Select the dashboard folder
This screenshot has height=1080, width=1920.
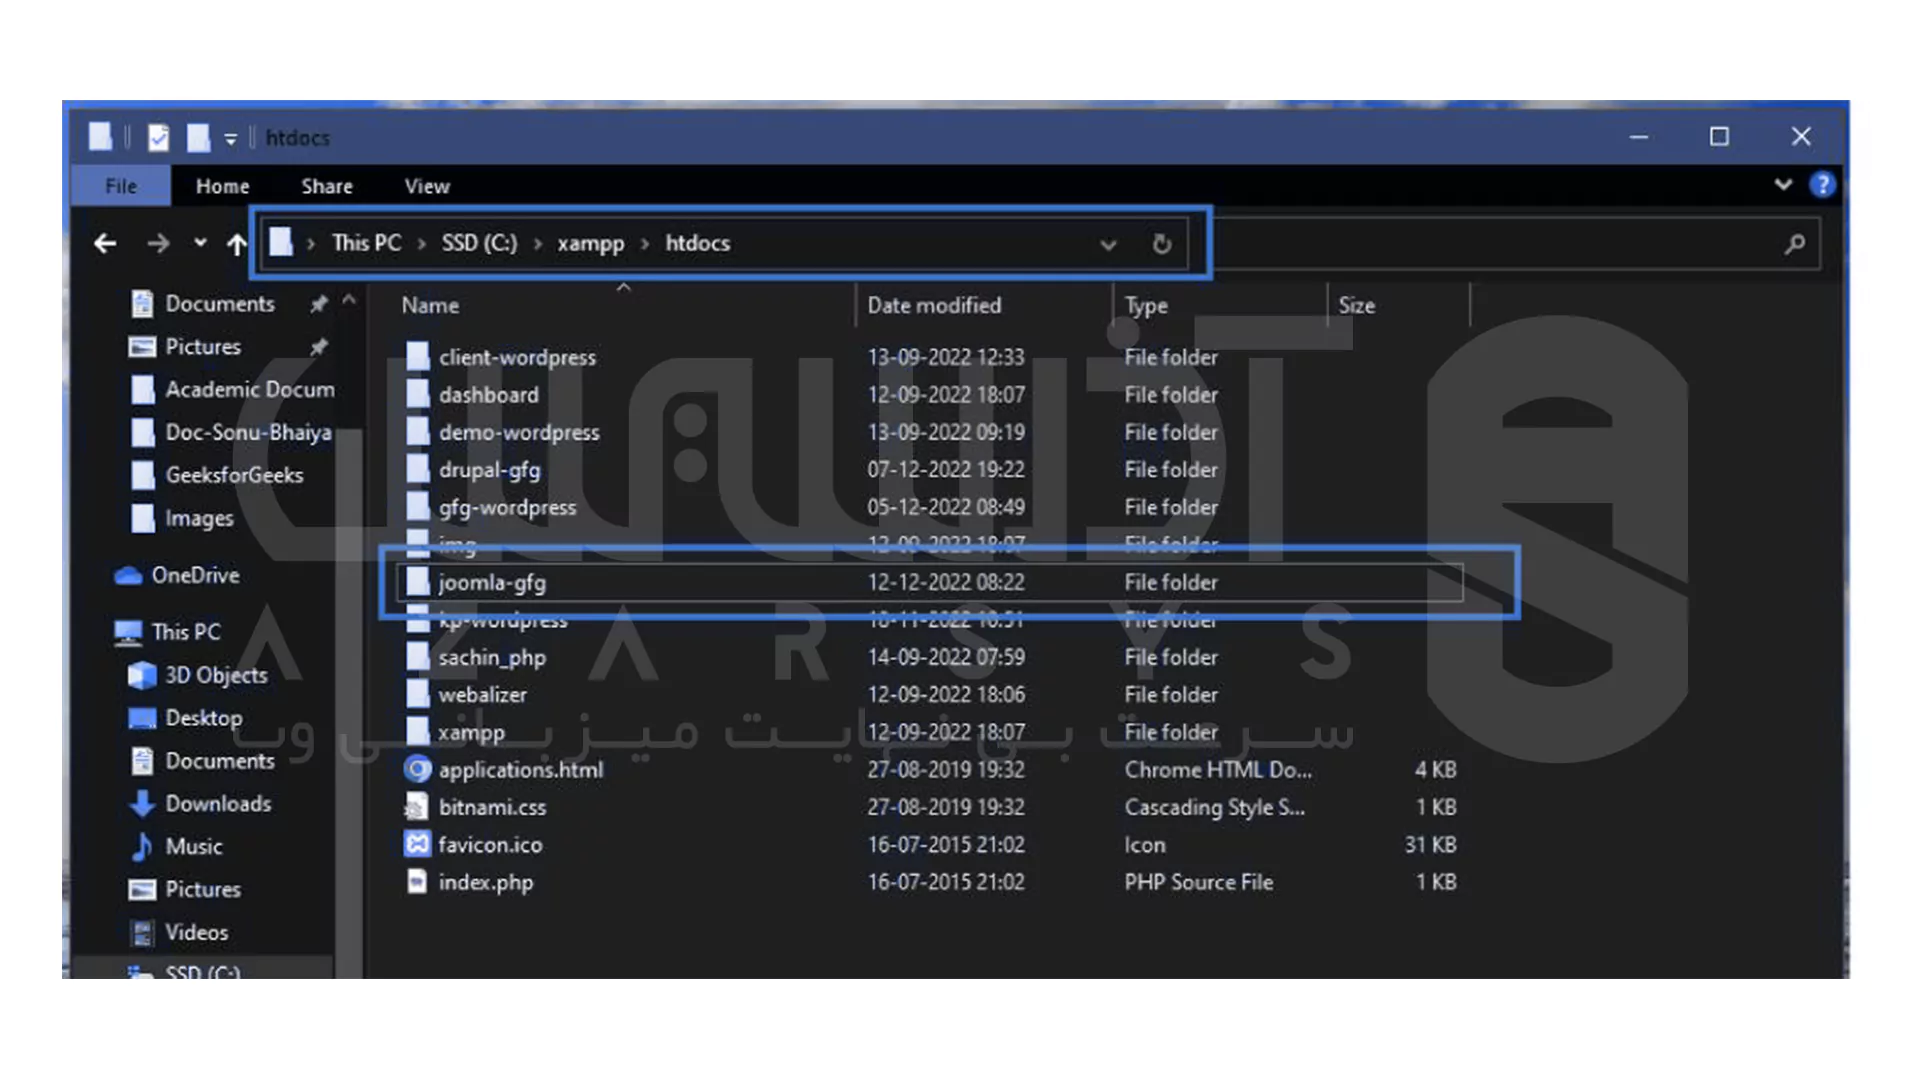[x=488, y=395]
